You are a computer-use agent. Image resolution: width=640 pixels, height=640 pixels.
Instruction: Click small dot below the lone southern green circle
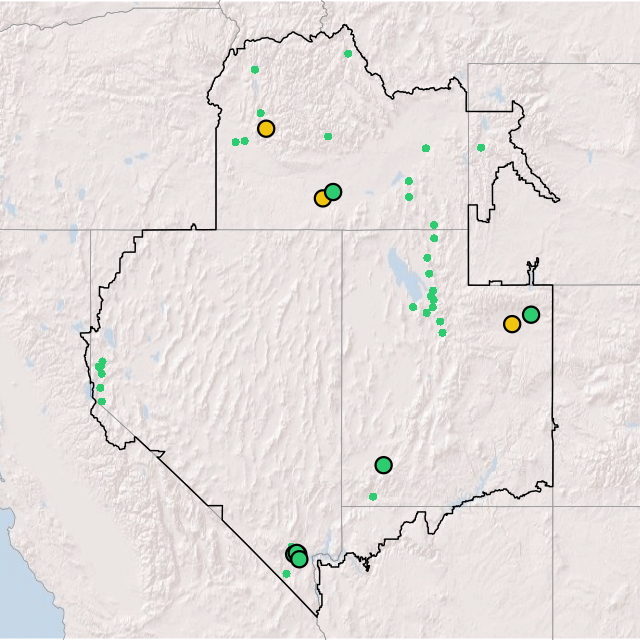(x=373, y=496)
